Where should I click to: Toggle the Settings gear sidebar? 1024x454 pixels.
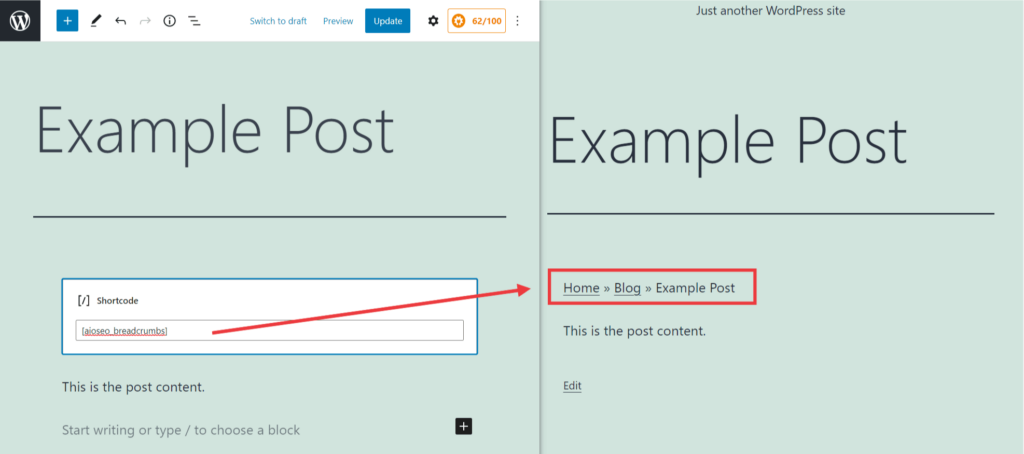pos(433,21)
